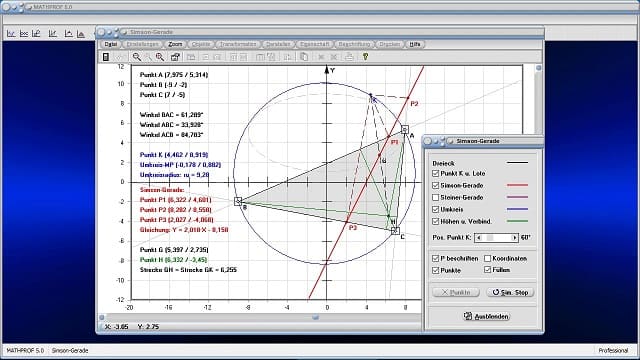The height and width of the screenshot is (360, 640).
Task: Disable the Füllen checkbox
Action: 487,270
